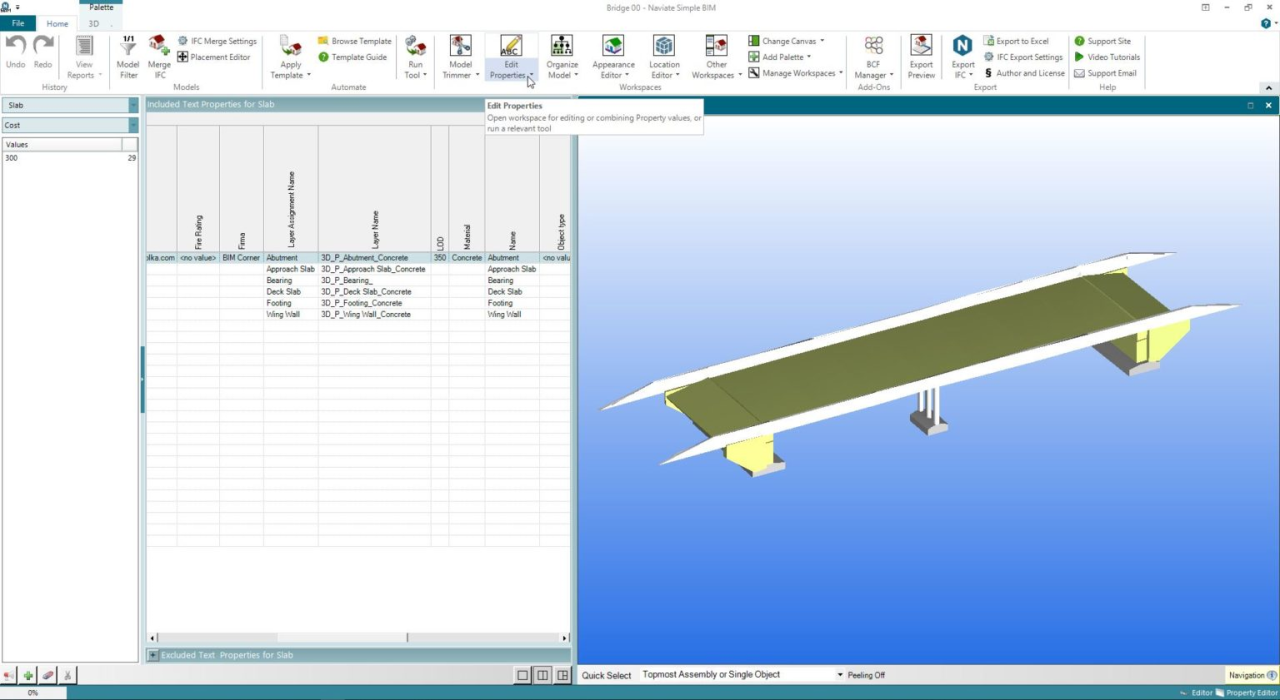Expand Excluded Text Properties for Slab
The image size is (1280, 700).
153,655
